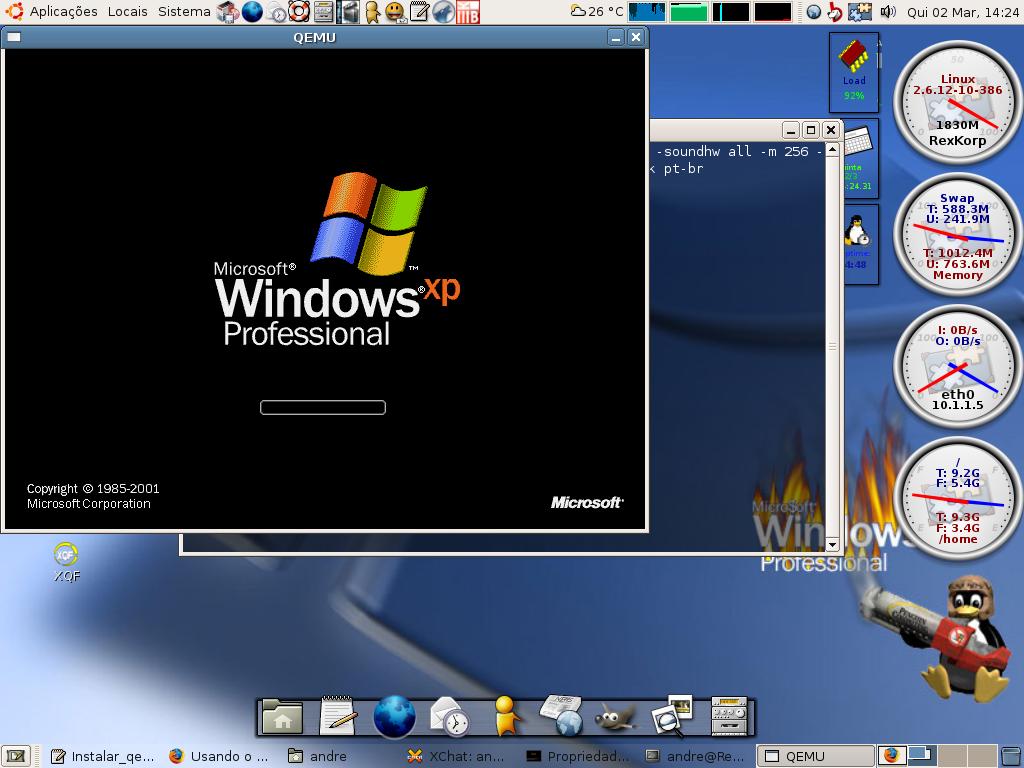
Task: Click the Linux kernel RexKorp gauge
Action: [x=957, y=103]
